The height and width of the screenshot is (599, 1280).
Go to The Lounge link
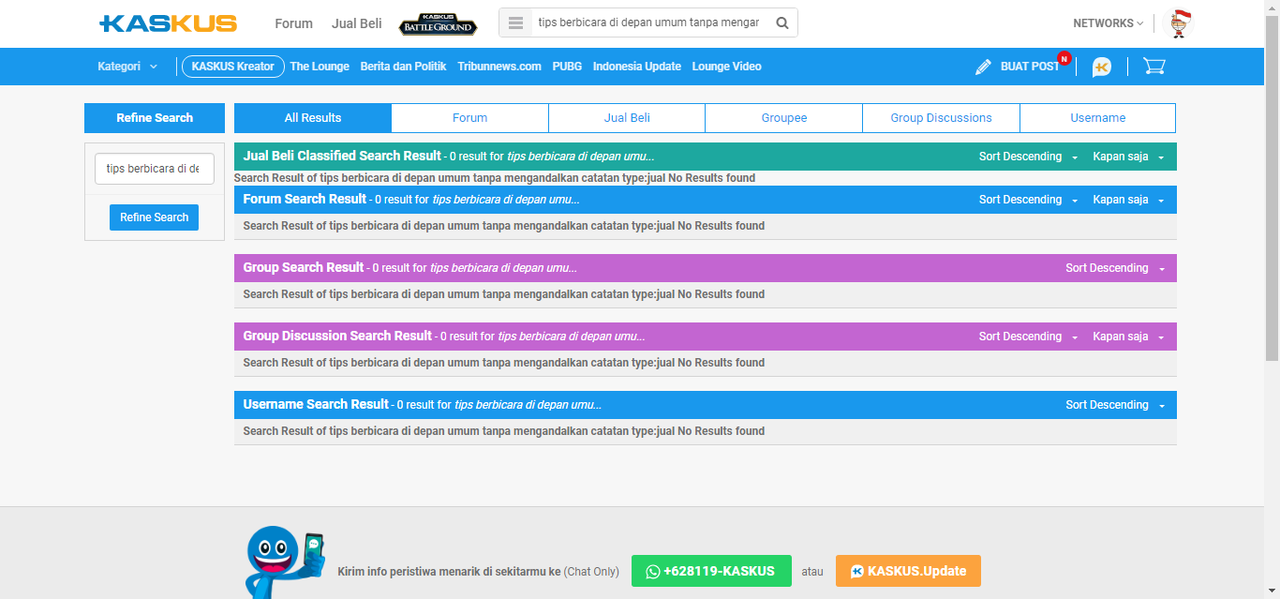coord(320,67)
